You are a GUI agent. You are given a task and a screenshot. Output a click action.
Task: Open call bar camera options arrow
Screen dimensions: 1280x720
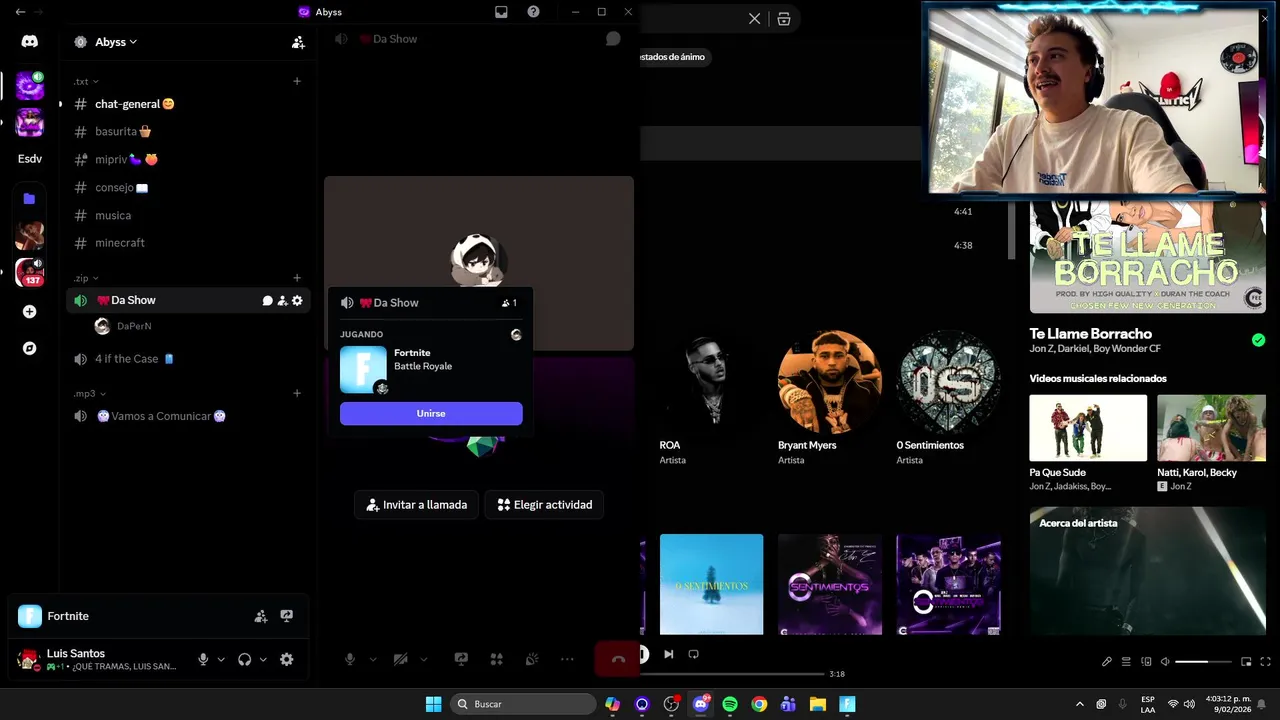(423, 659)
